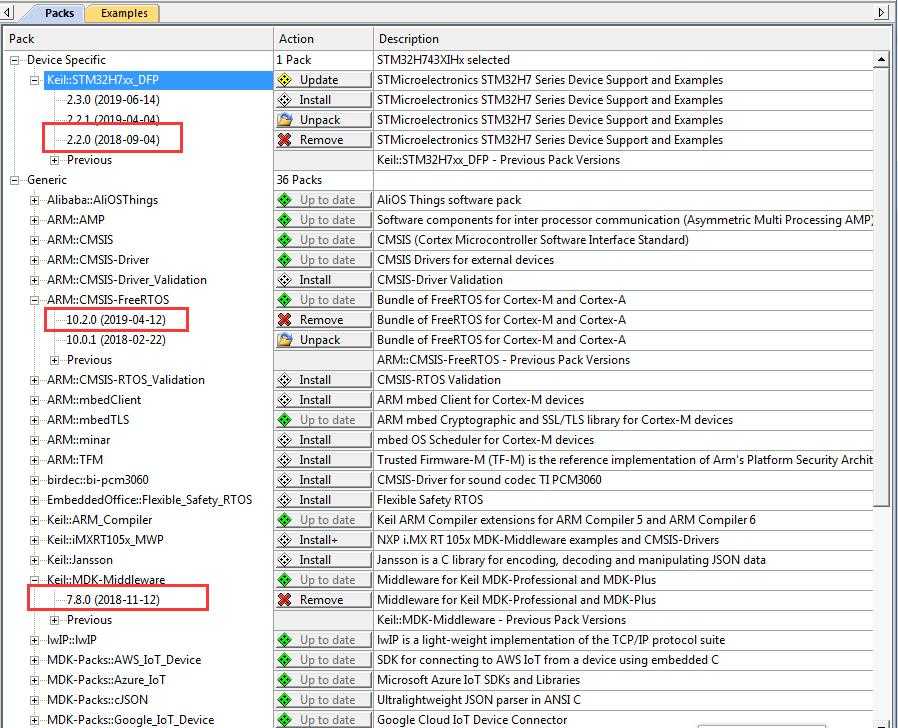Click install icon for birdec::bi-pcm3060
The image size is (898, 728).
coord(285,480)
